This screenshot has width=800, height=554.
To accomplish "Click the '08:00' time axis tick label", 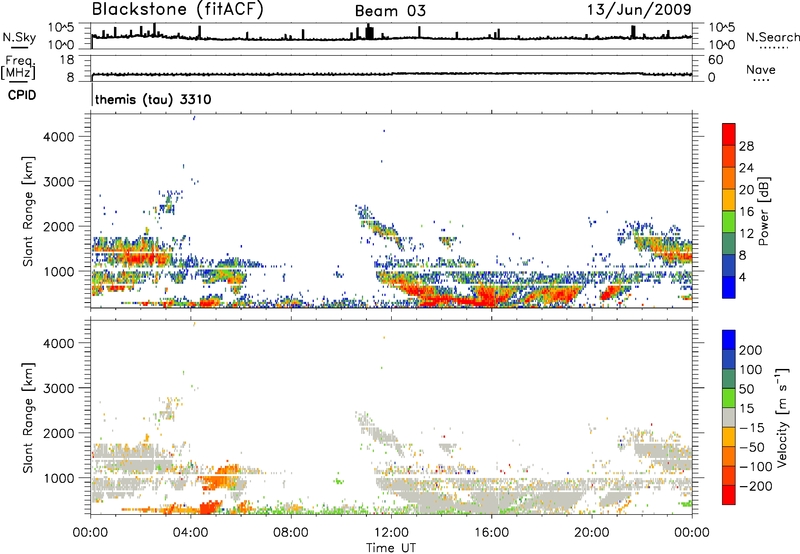I will (291, 533).
